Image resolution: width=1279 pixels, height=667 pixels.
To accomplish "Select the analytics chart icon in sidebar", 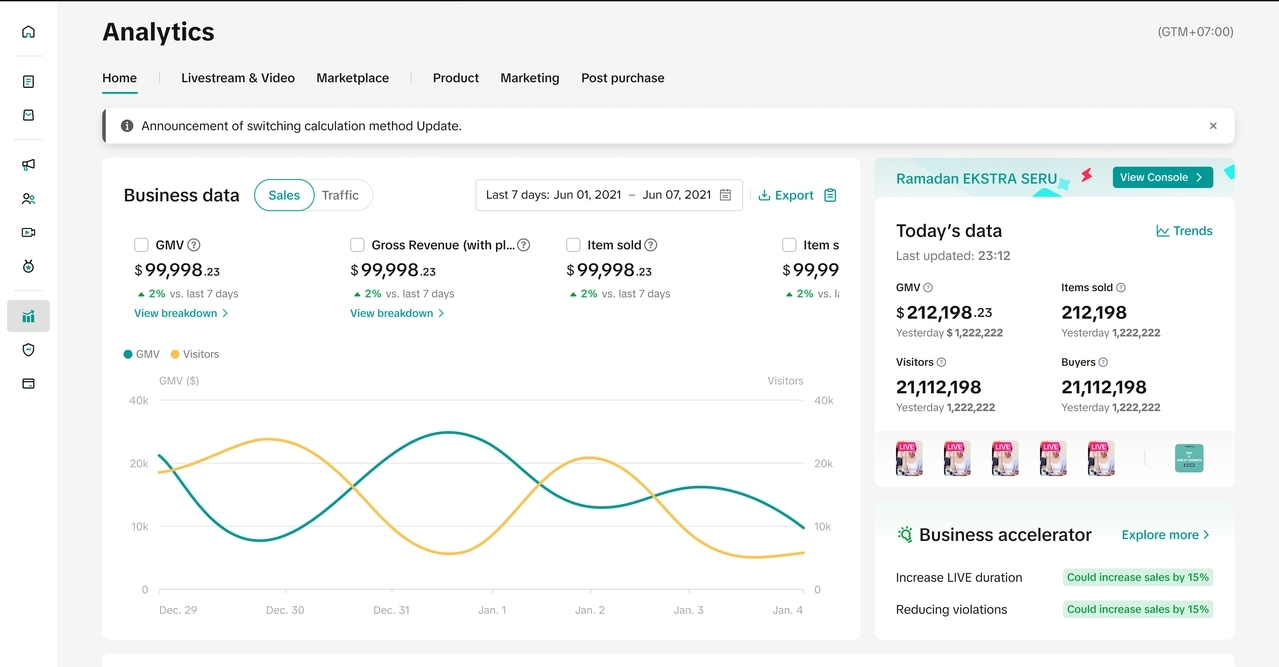I will tap(28, 316).
